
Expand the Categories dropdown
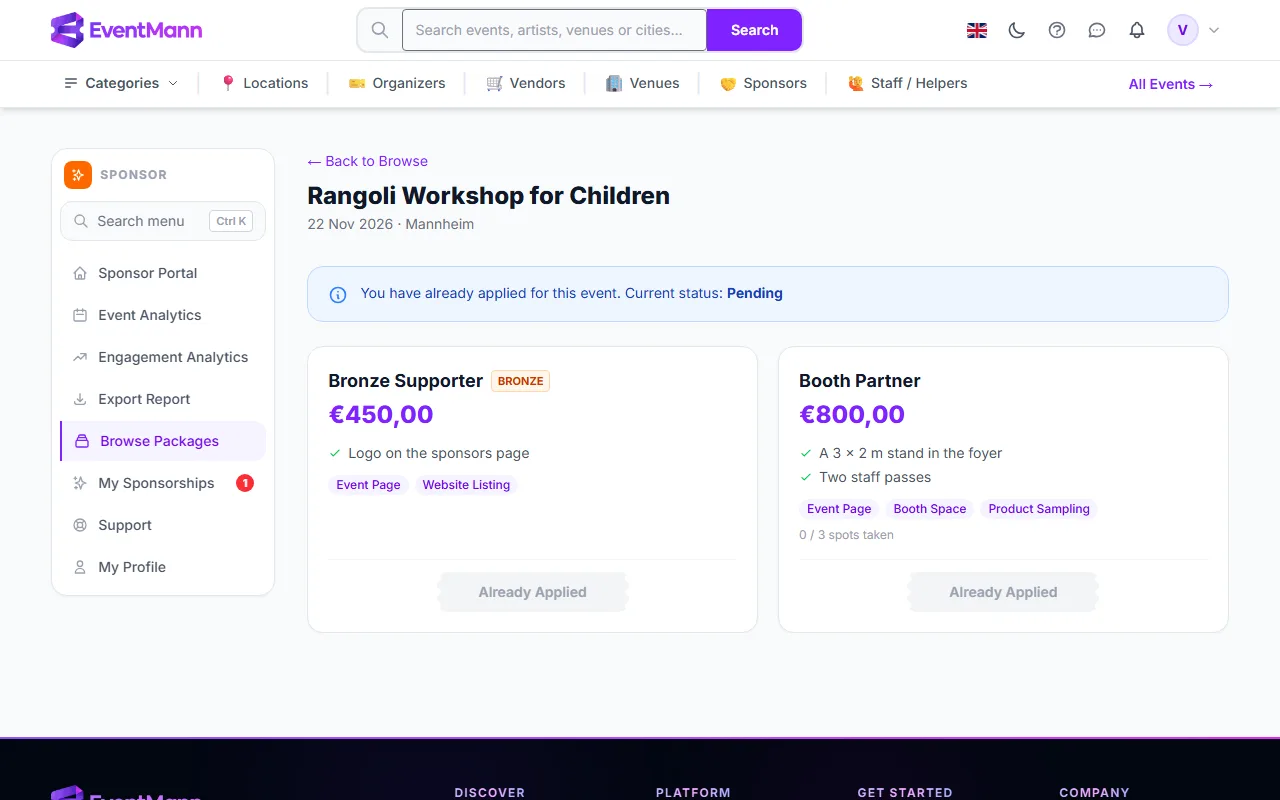tap(121, 83)
